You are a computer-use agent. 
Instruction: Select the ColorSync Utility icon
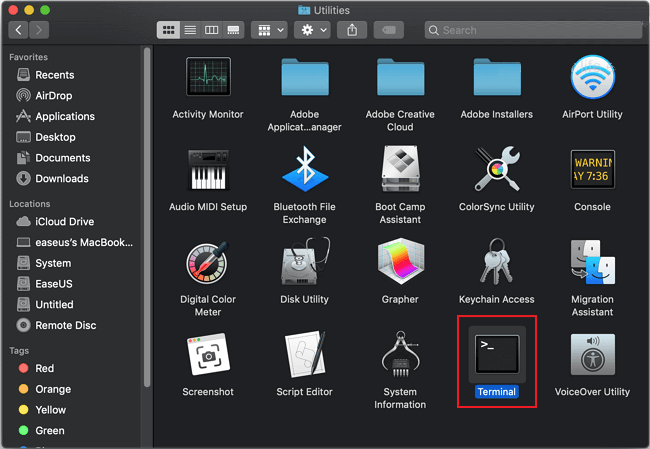[497, 168]
